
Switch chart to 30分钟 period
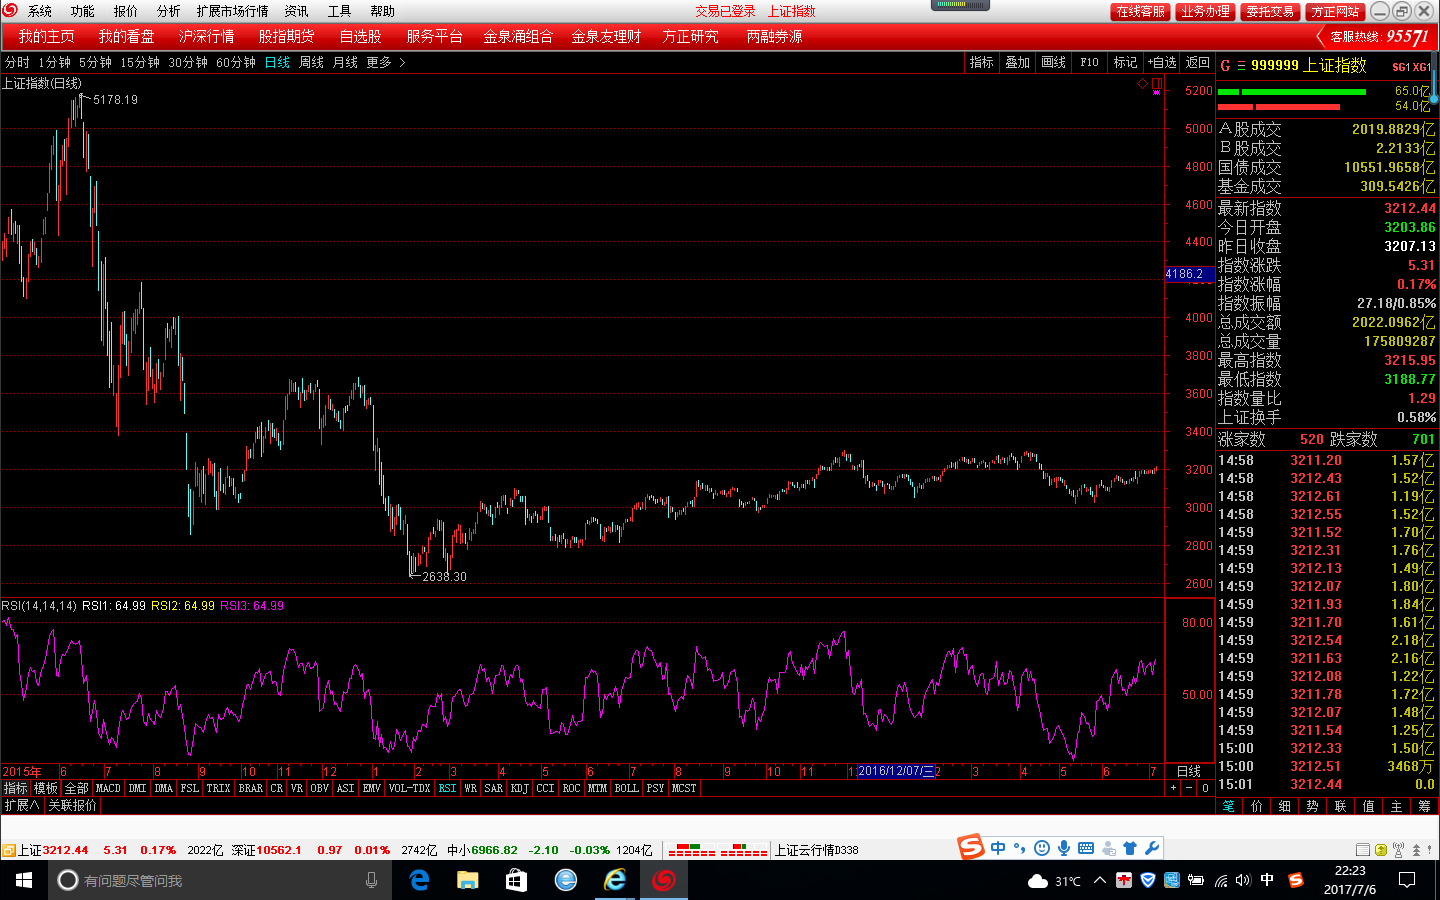click(188, 62)
